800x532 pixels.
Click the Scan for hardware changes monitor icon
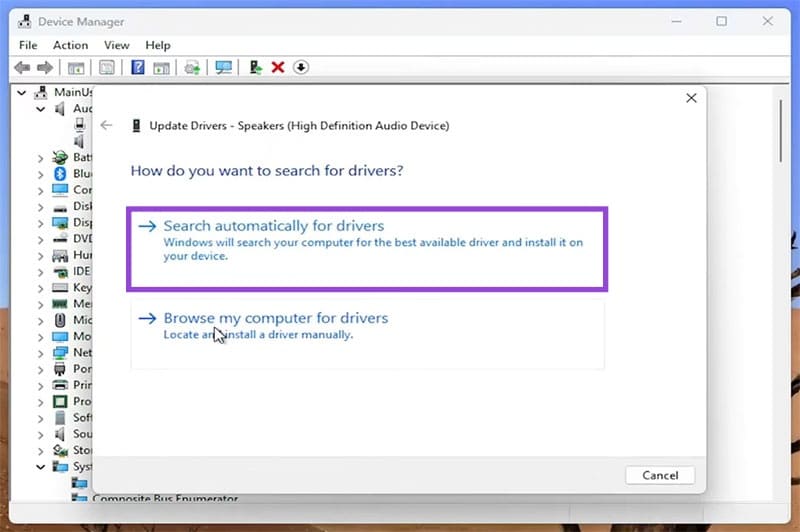pos(224,67)
